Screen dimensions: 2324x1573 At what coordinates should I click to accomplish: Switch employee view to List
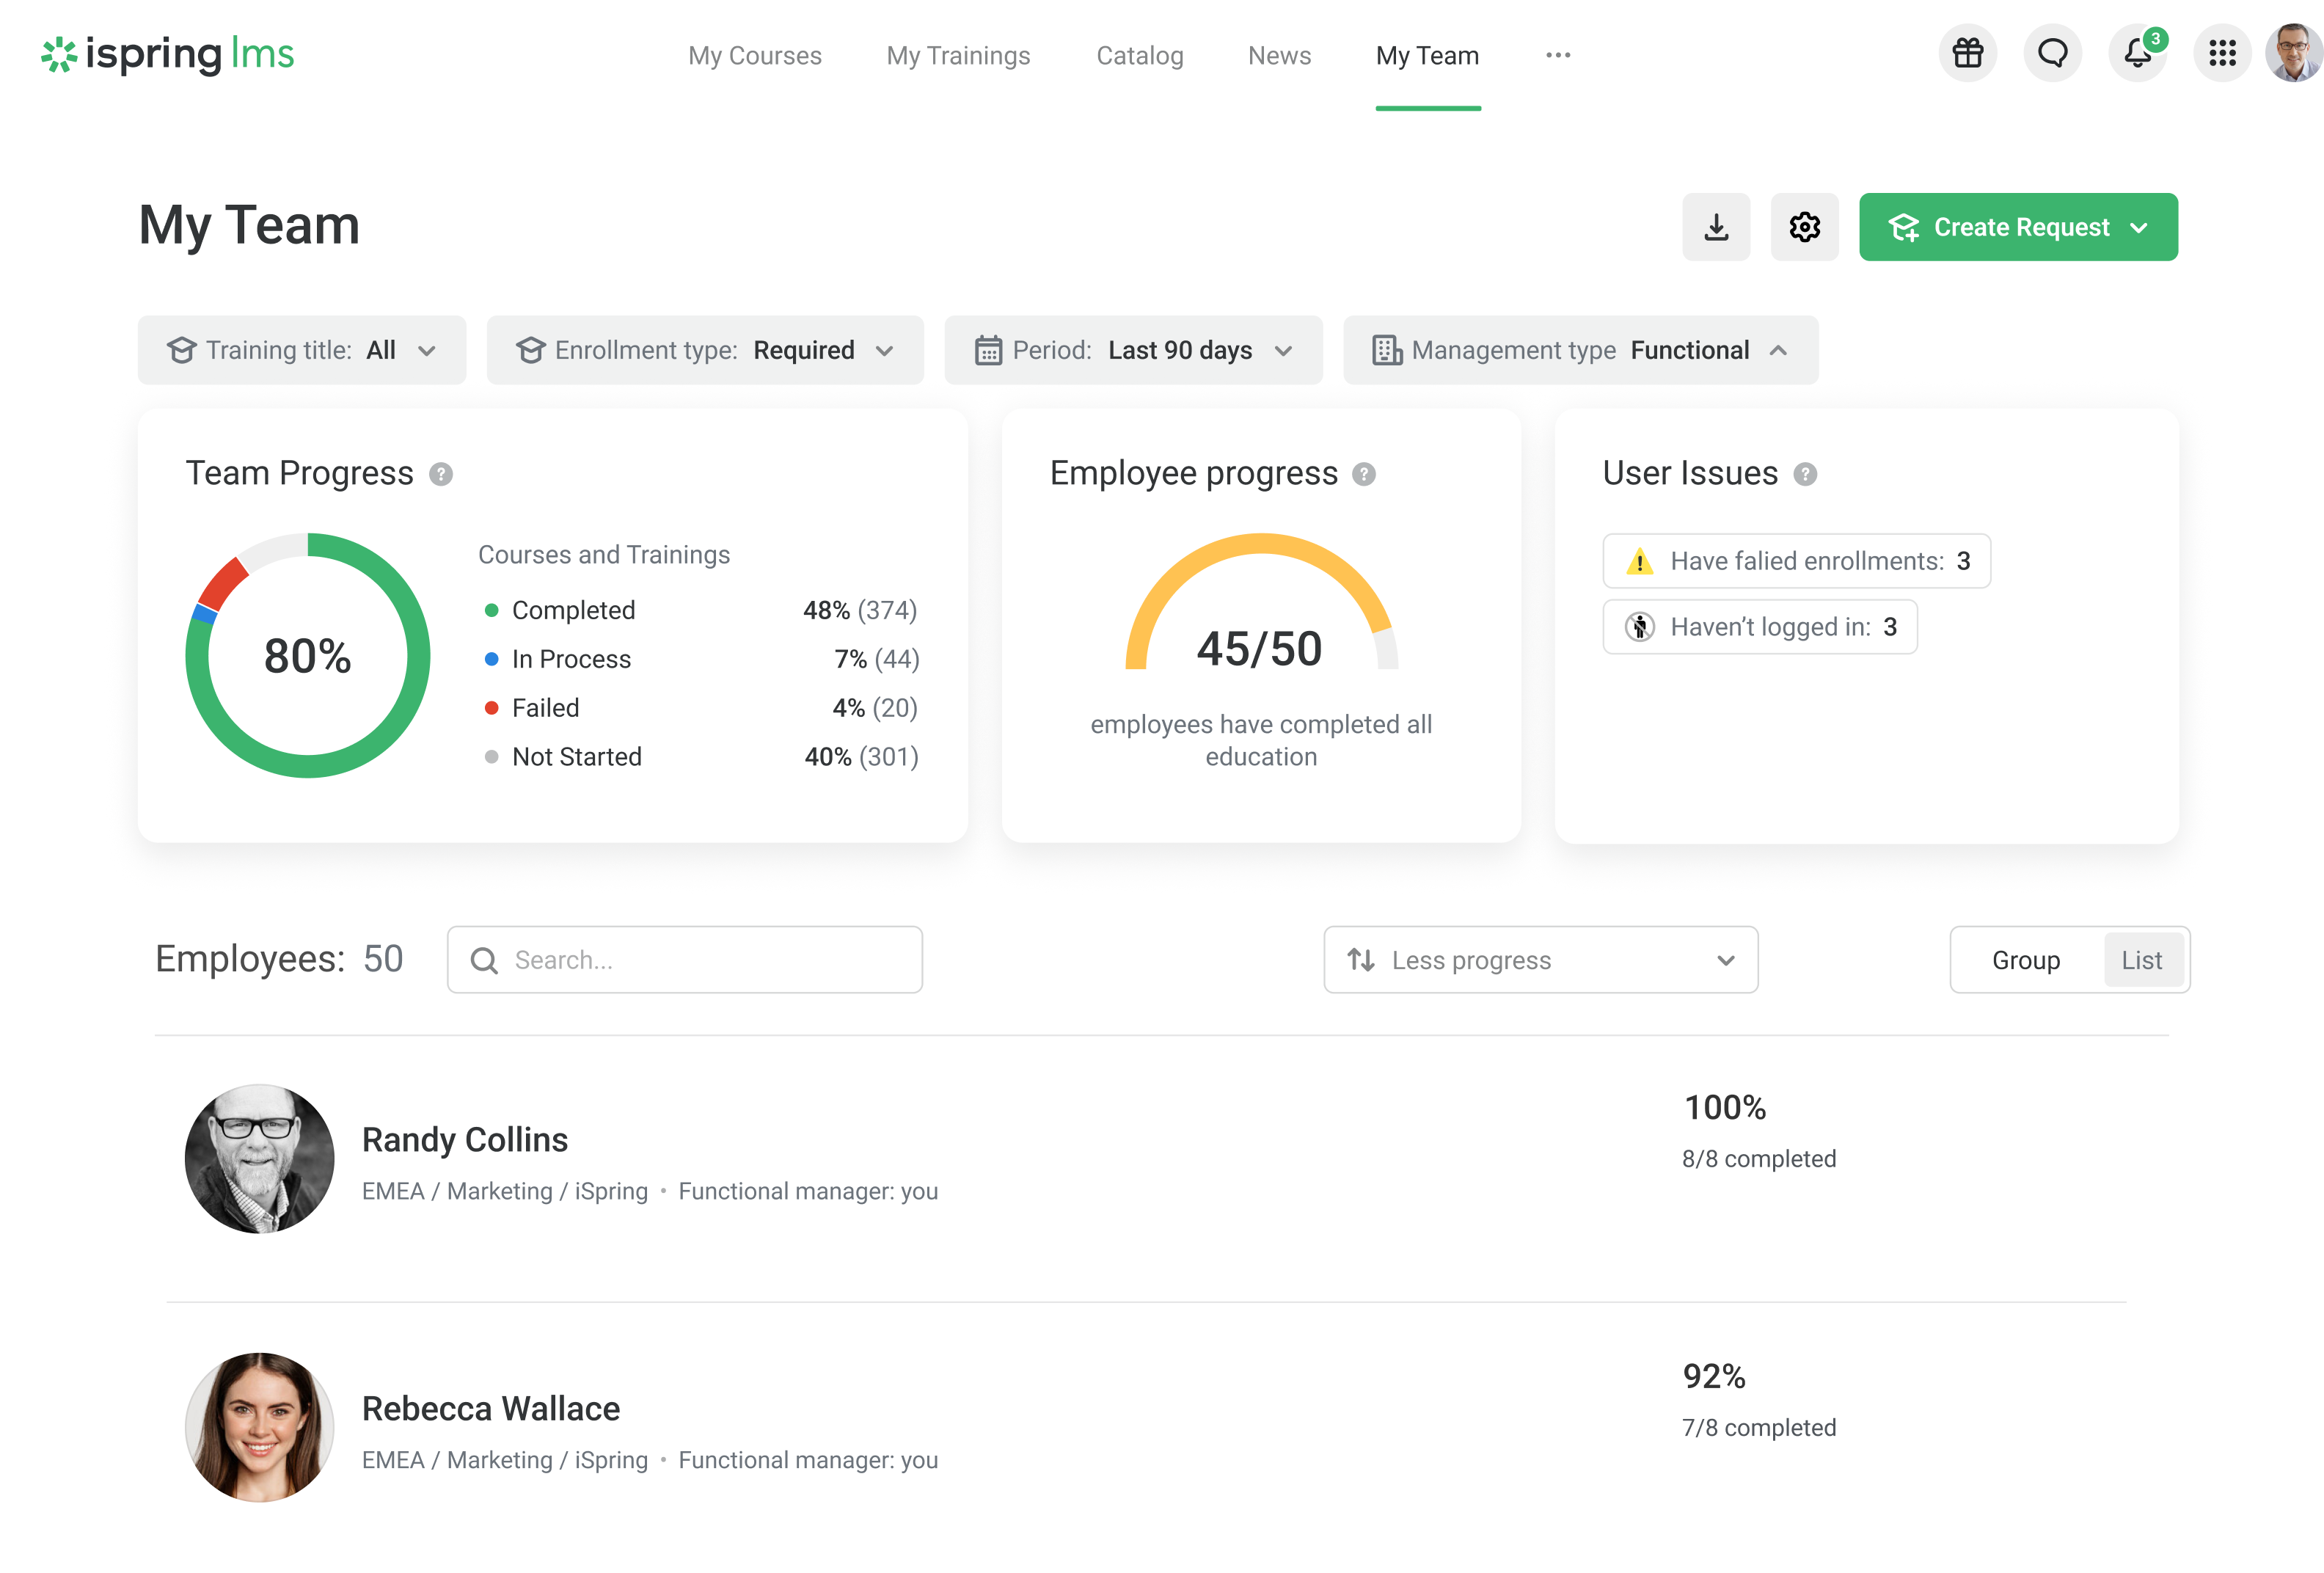(x=2143, y=959)
